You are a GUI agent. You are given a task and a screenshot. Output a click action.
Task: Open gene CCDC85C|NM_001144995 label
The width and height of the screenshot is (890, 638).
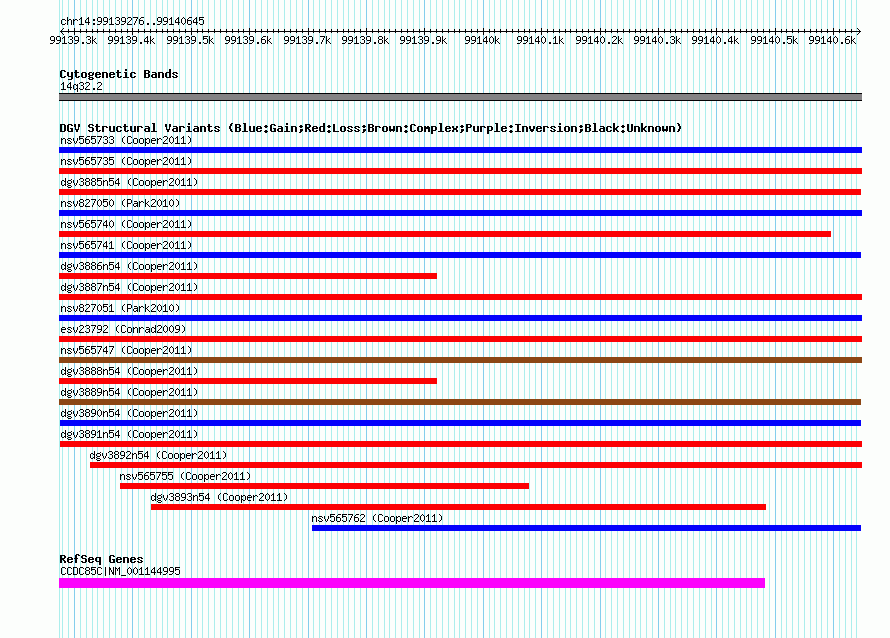pos(120,571)
